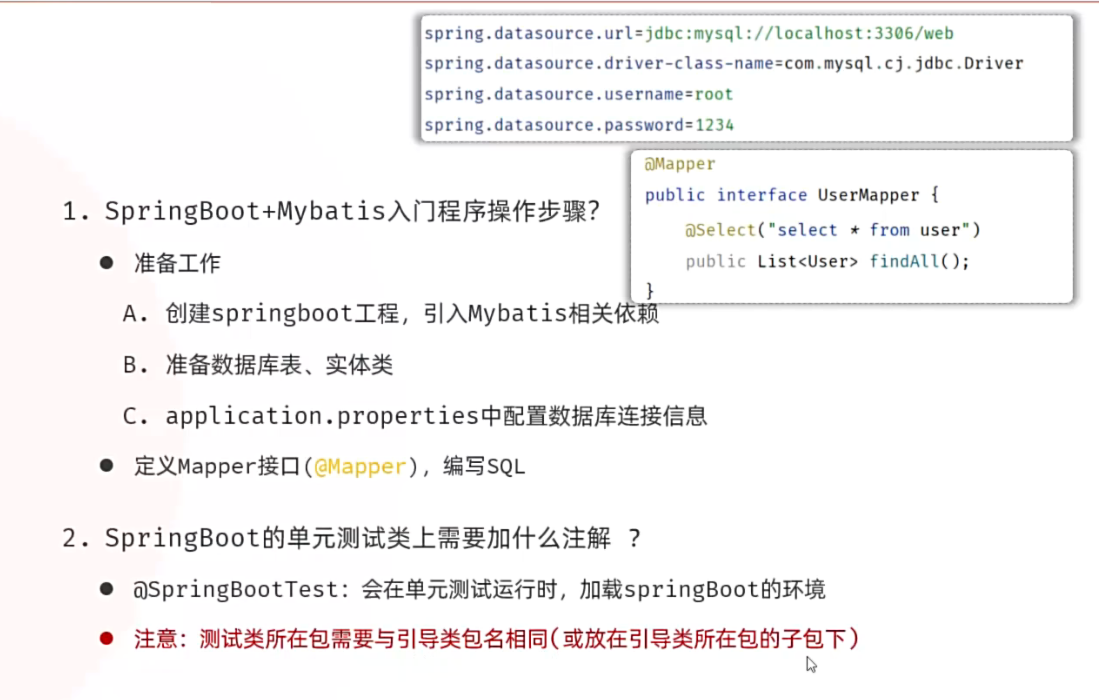Image resolution: width=1099 pixels, height=700 pixels.
Task: Click the red '注意：测试类所在包' note line
Action: pyautogui.click(x=496, y=639)
